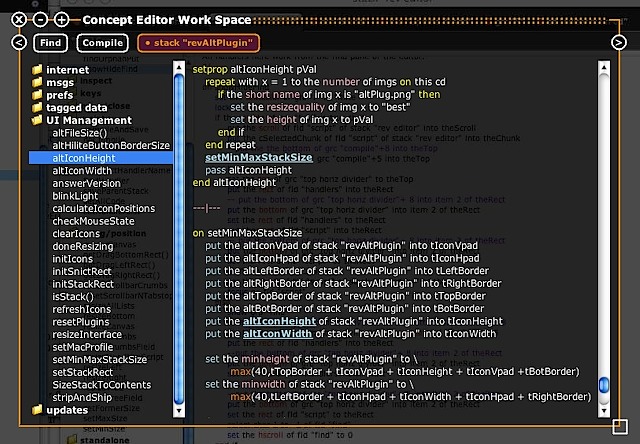Screen dimensions: 640x444
Task: Select calculateIconPositions handler
Action: click(x=104, y=209)
